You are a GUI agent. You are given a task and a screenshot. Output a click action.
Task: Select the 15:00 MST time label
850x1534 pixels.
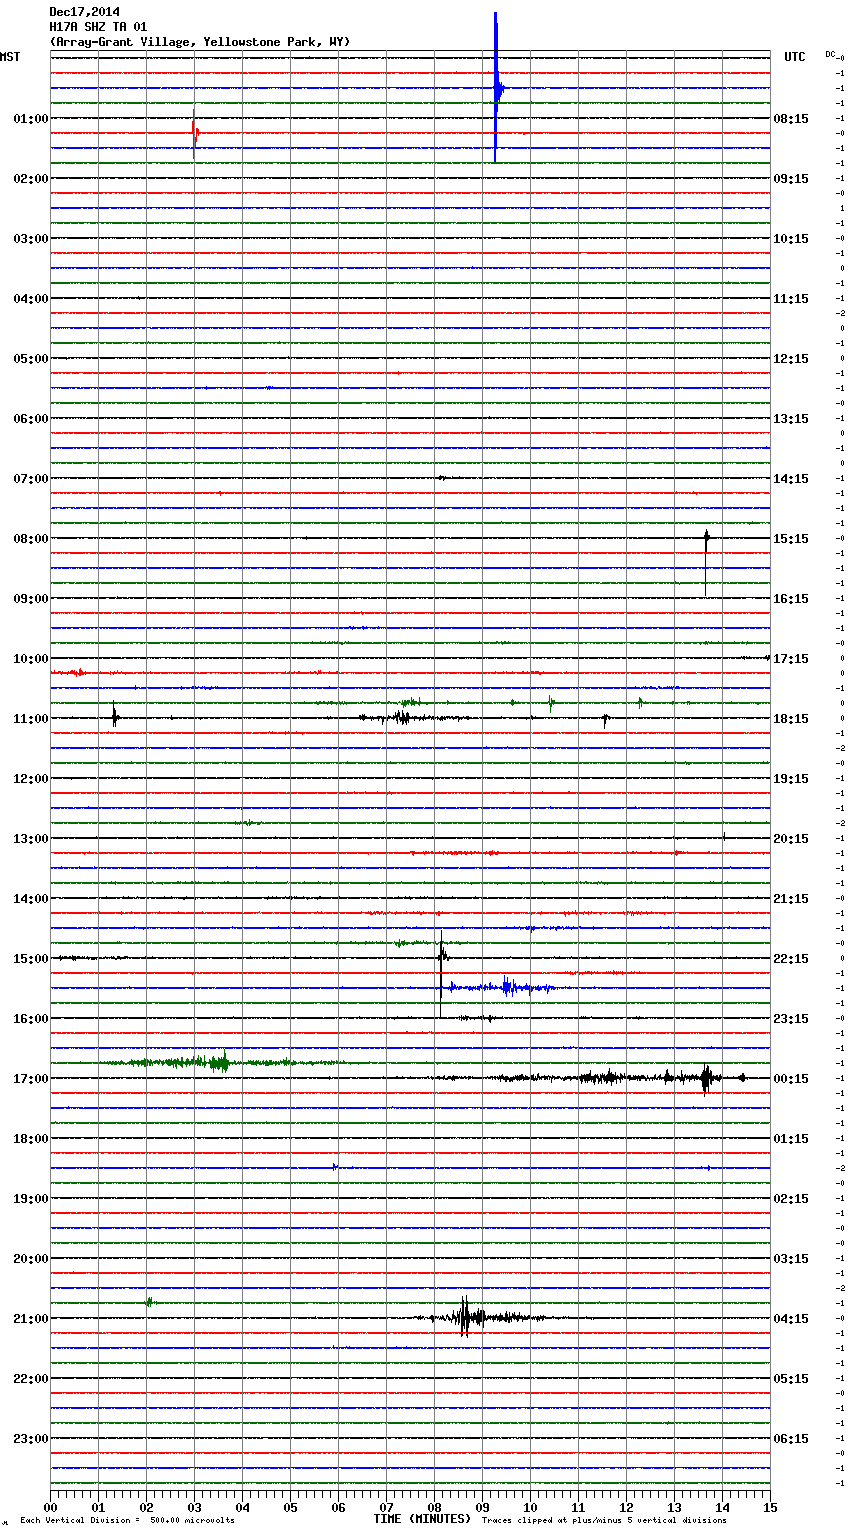[x=30, y=959]
